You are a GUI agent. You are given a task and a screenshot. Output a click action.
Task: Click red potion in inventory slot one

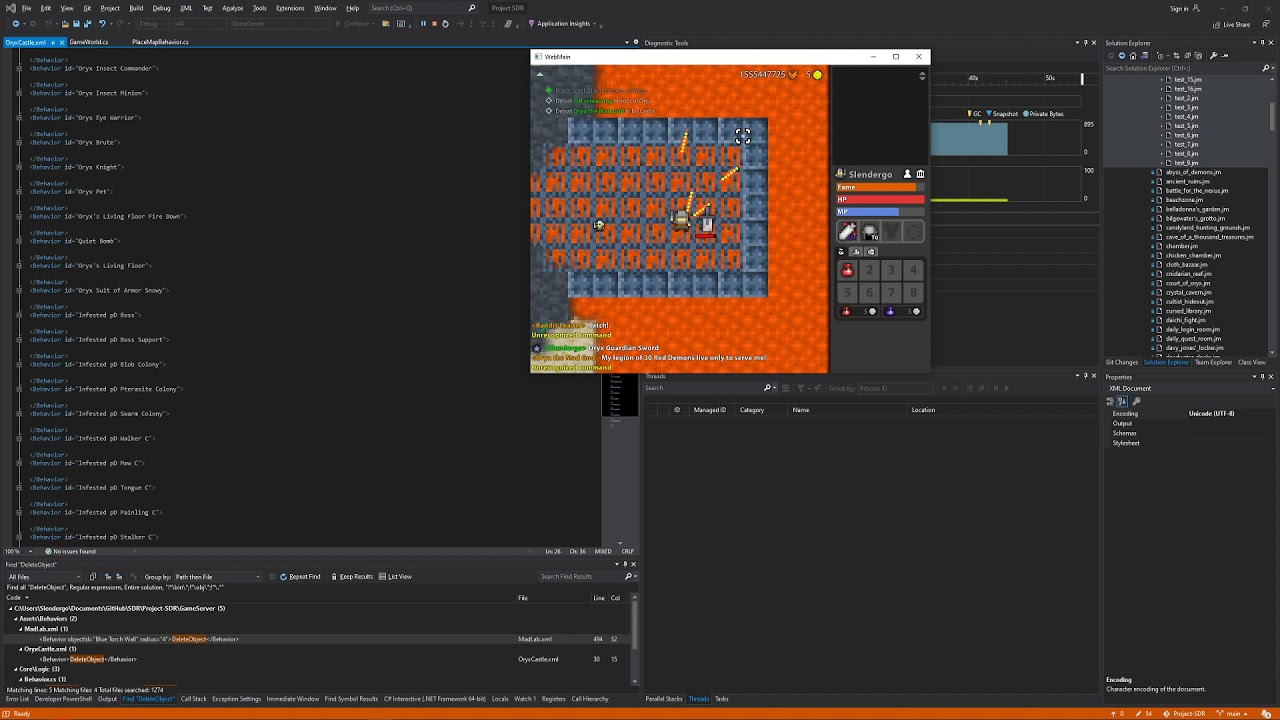point(847,270)
